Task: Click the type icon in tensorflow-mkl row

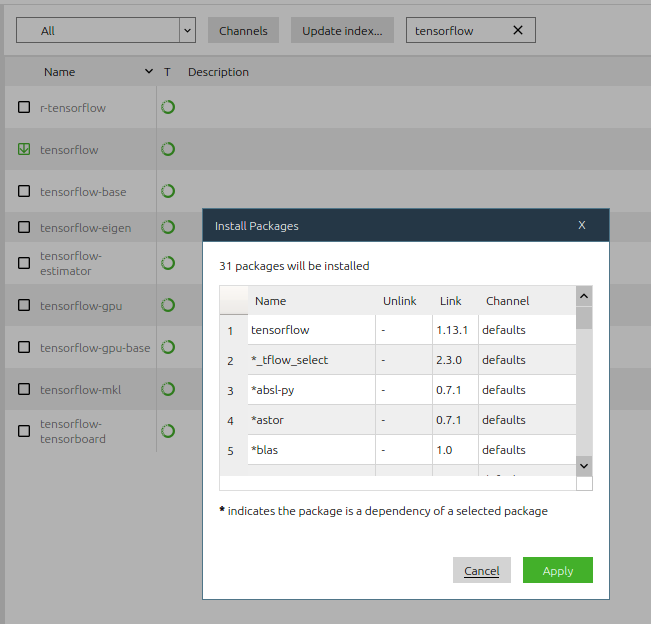Action: tap(168, 389)
